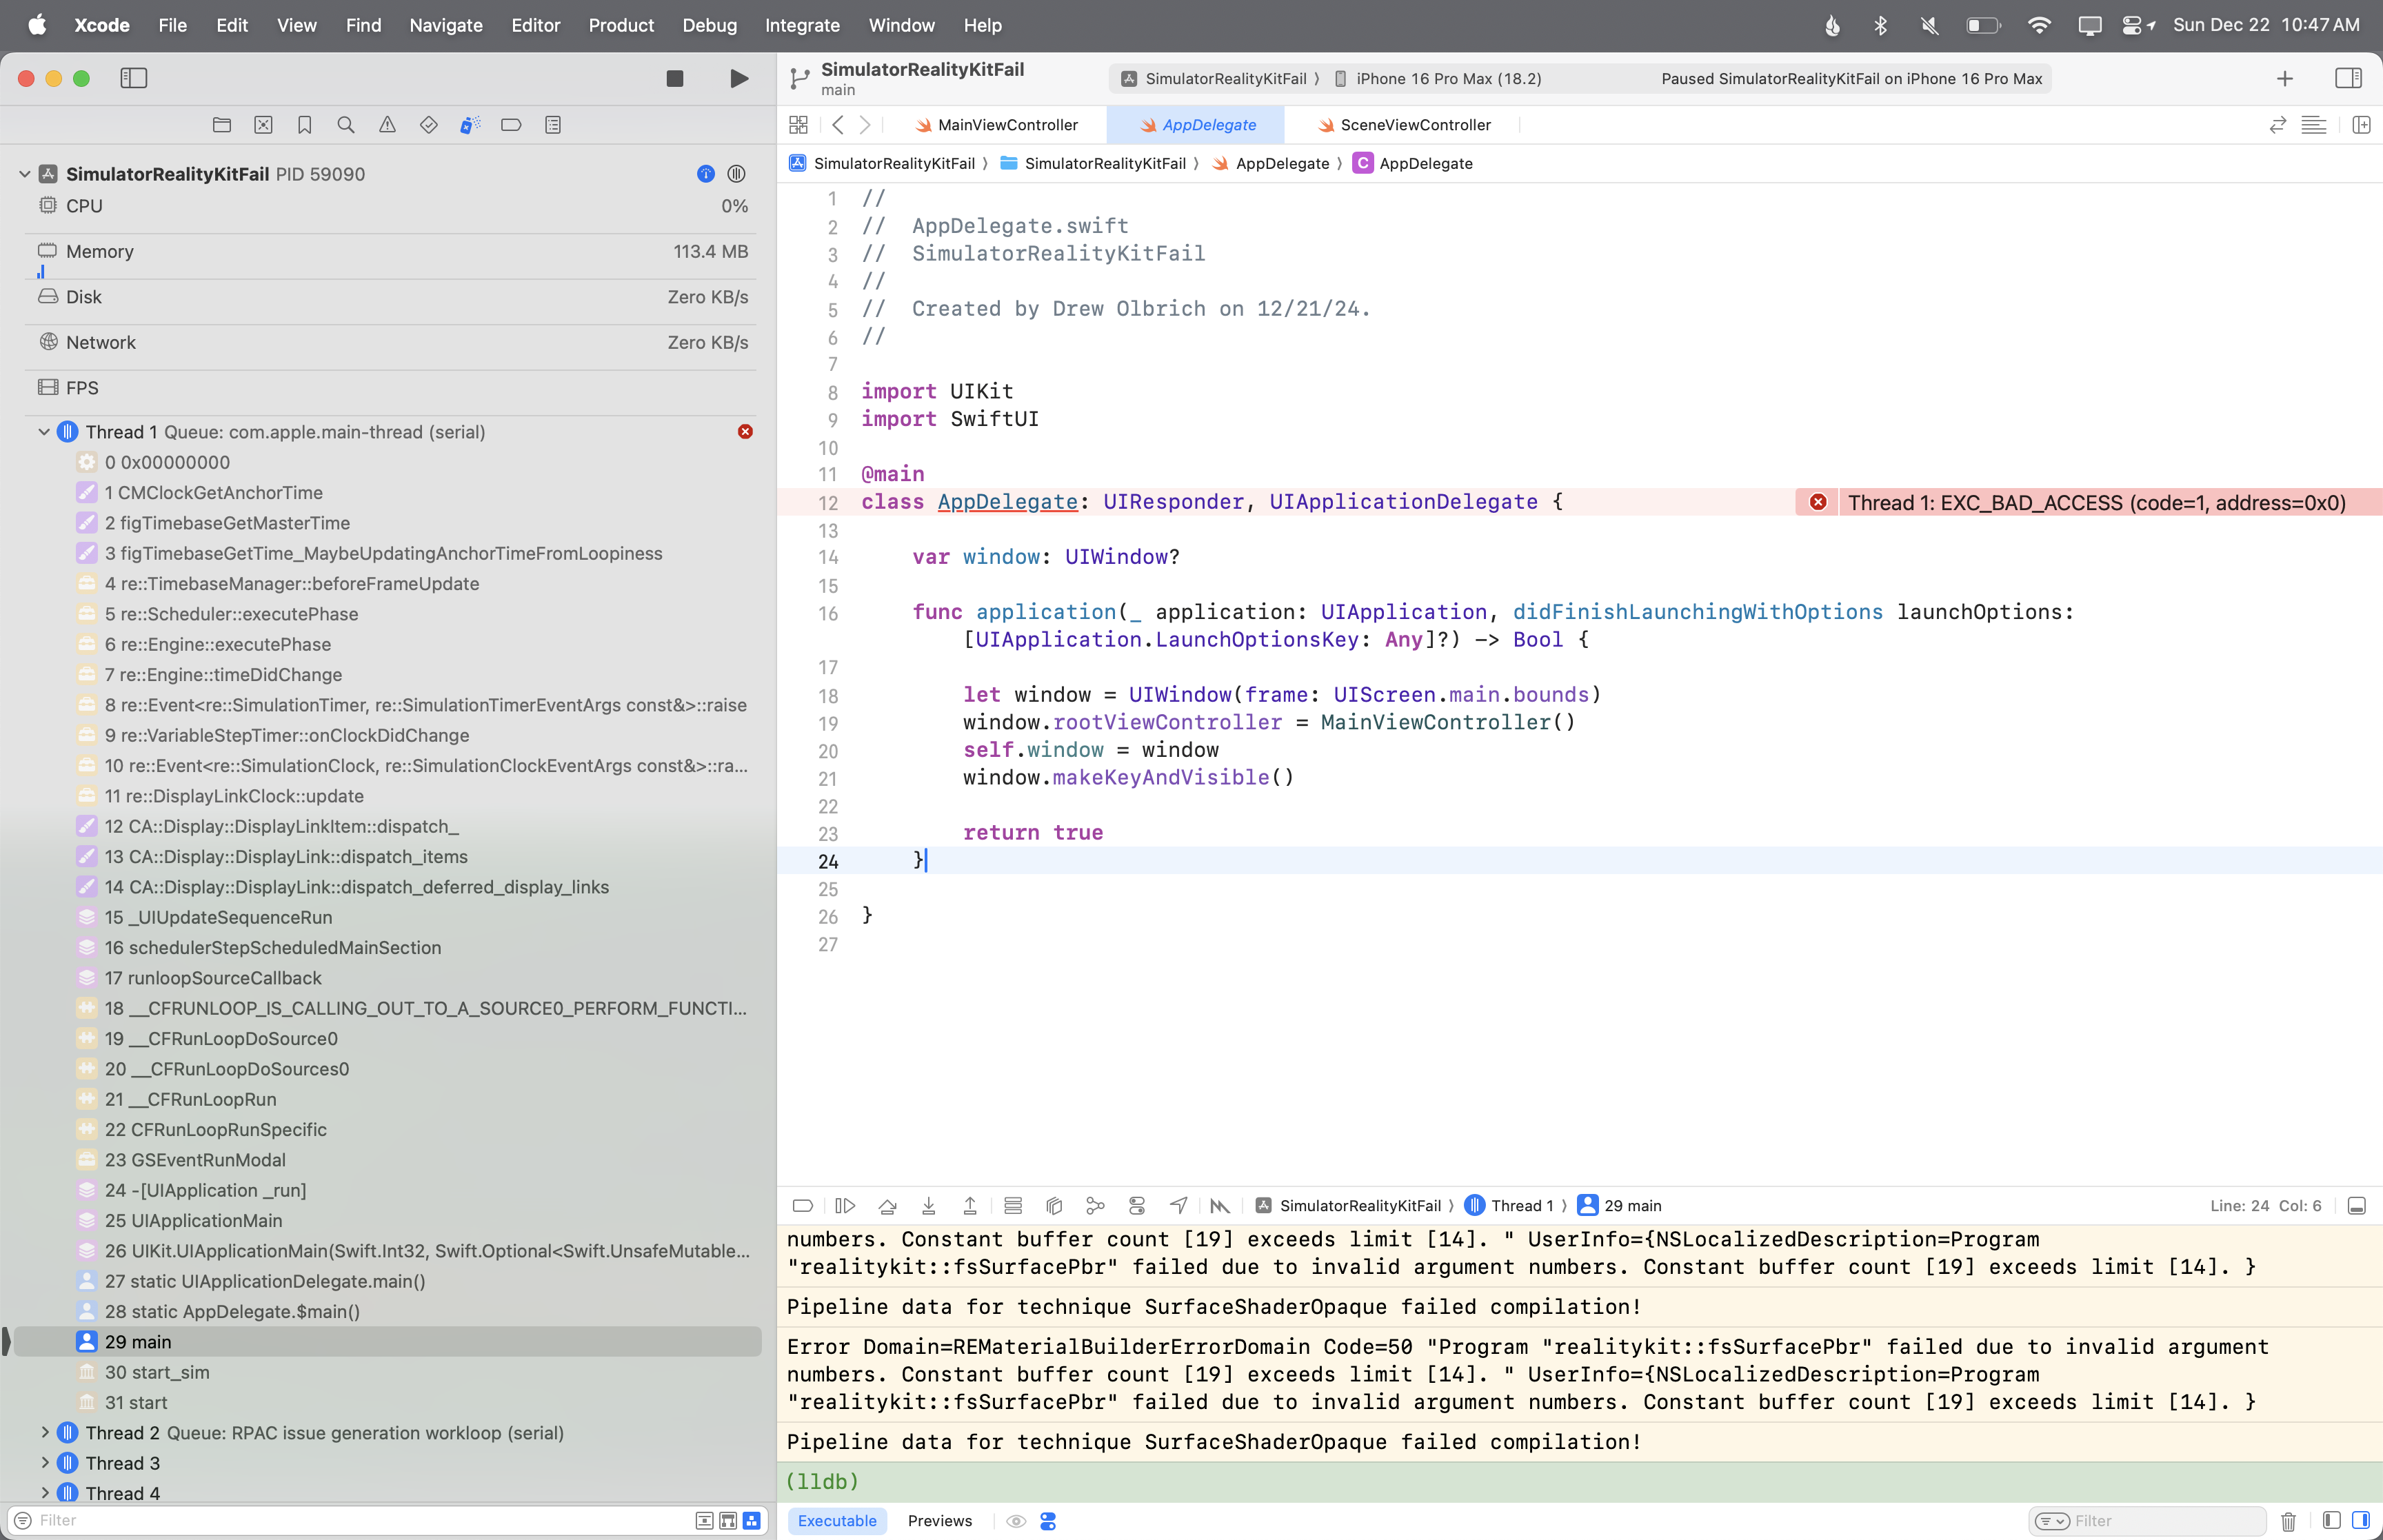Open the Product menu
This screenshot has width=2383, height=1540.
pyautogui.click(x=621, y=25)
